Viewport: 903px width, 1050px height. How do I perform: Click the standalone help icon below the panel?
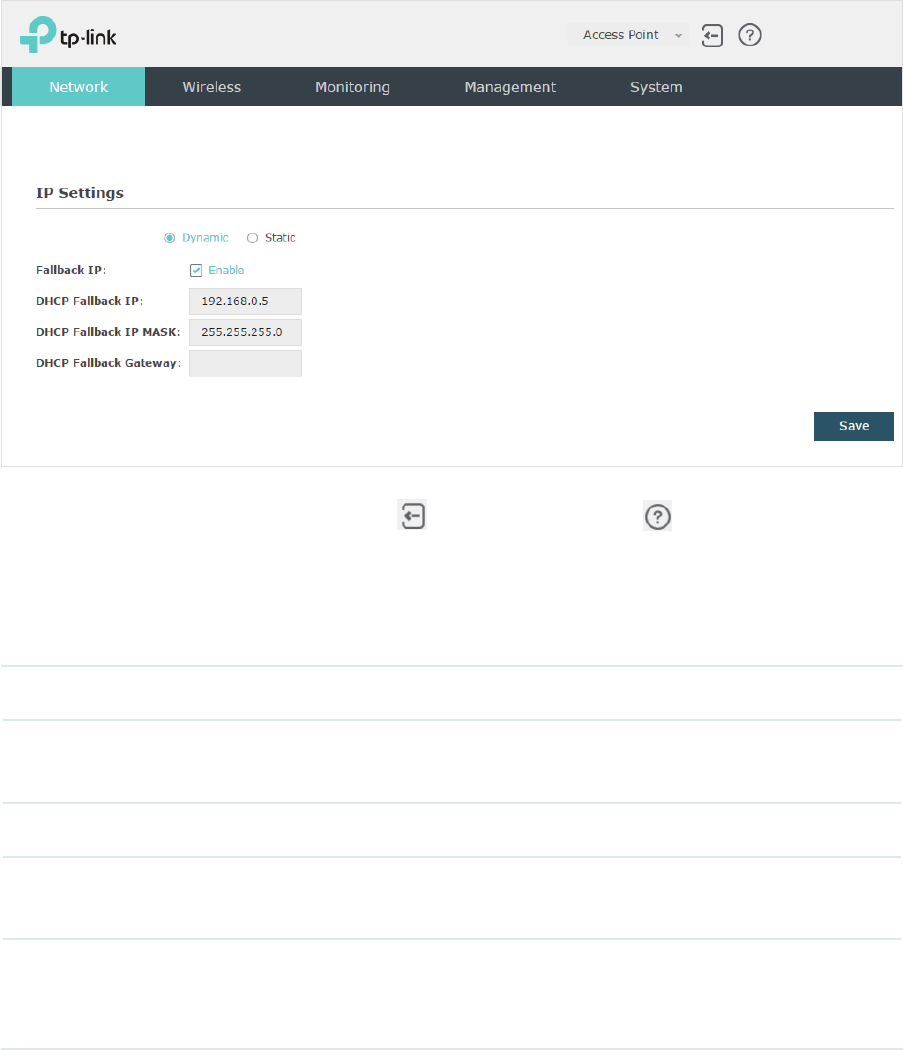(x=657, y=516)
